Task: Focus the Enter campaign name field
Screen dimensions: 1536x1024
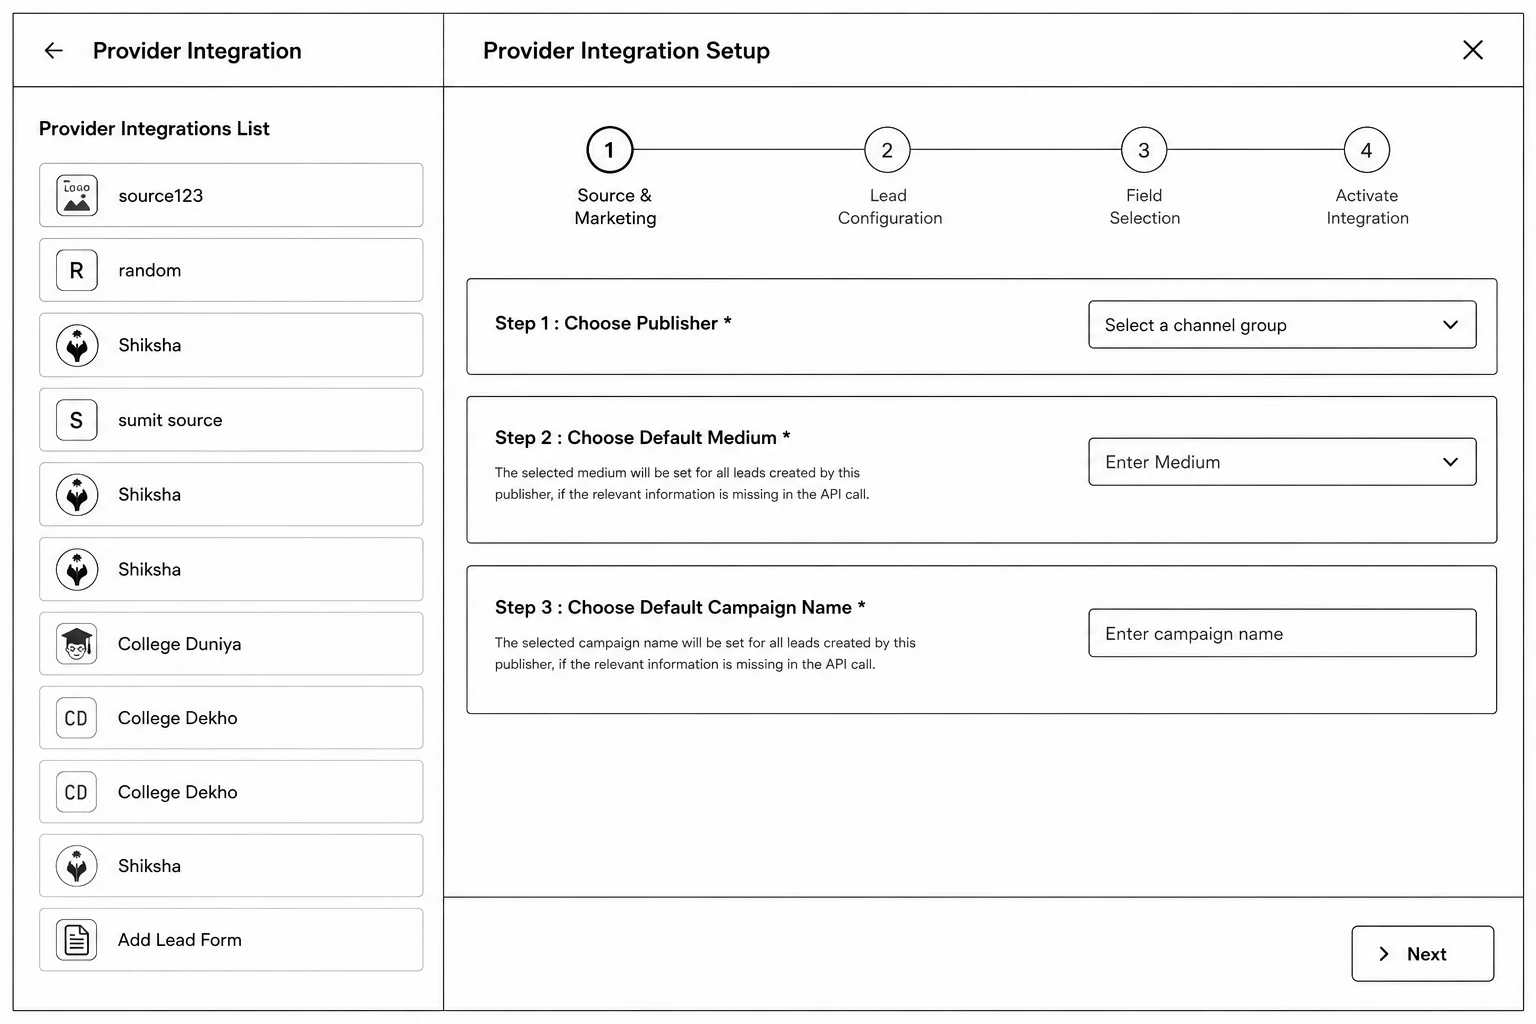Action: pos(1282,633)
